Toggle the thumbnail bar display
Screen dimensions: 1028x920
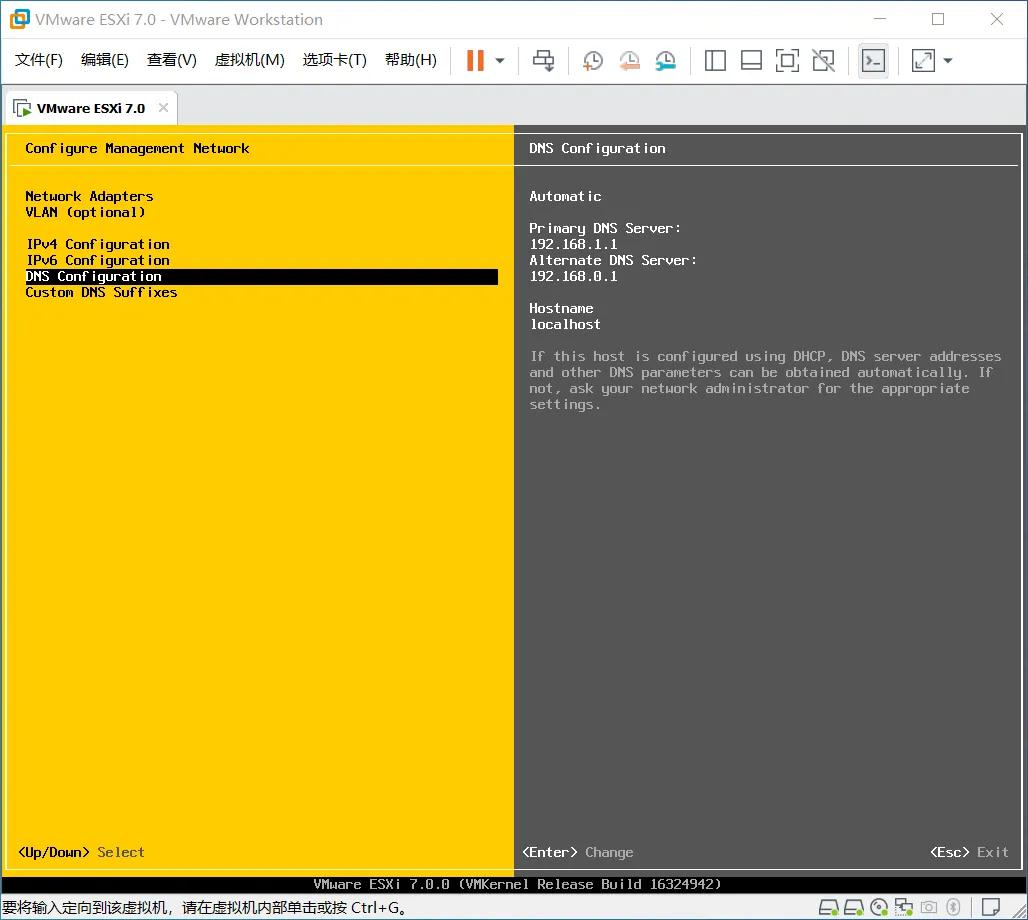751,60
